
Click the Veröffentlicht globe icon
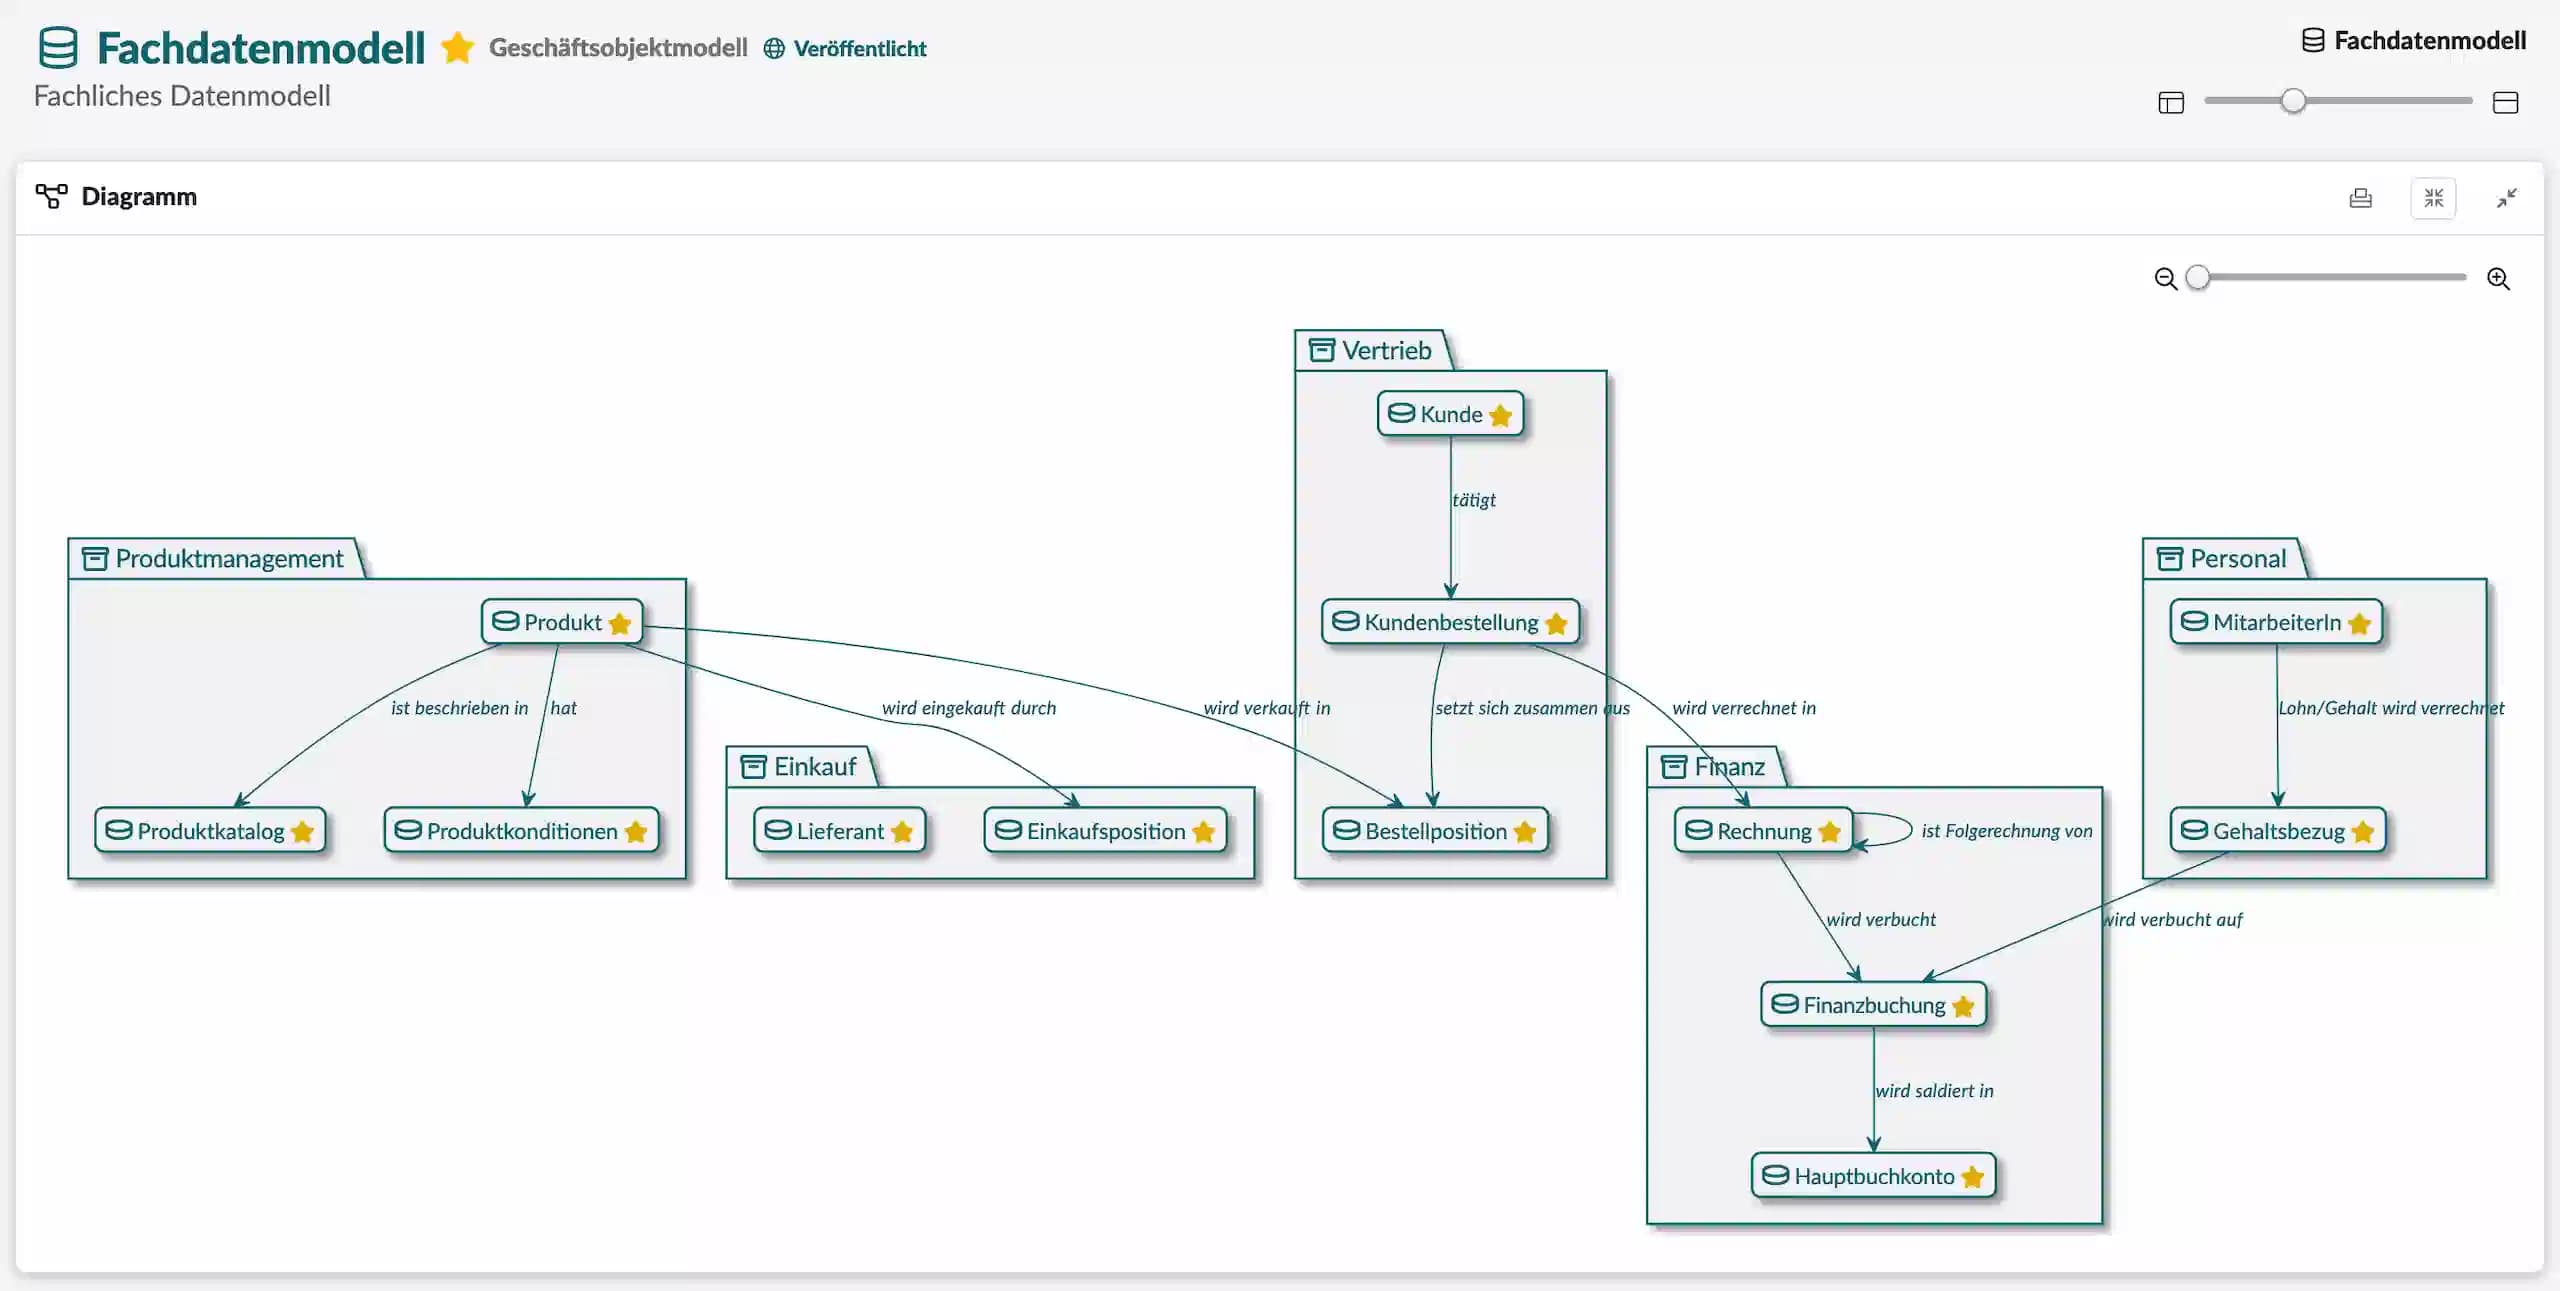pyautogui.click(x=774, y=48)
